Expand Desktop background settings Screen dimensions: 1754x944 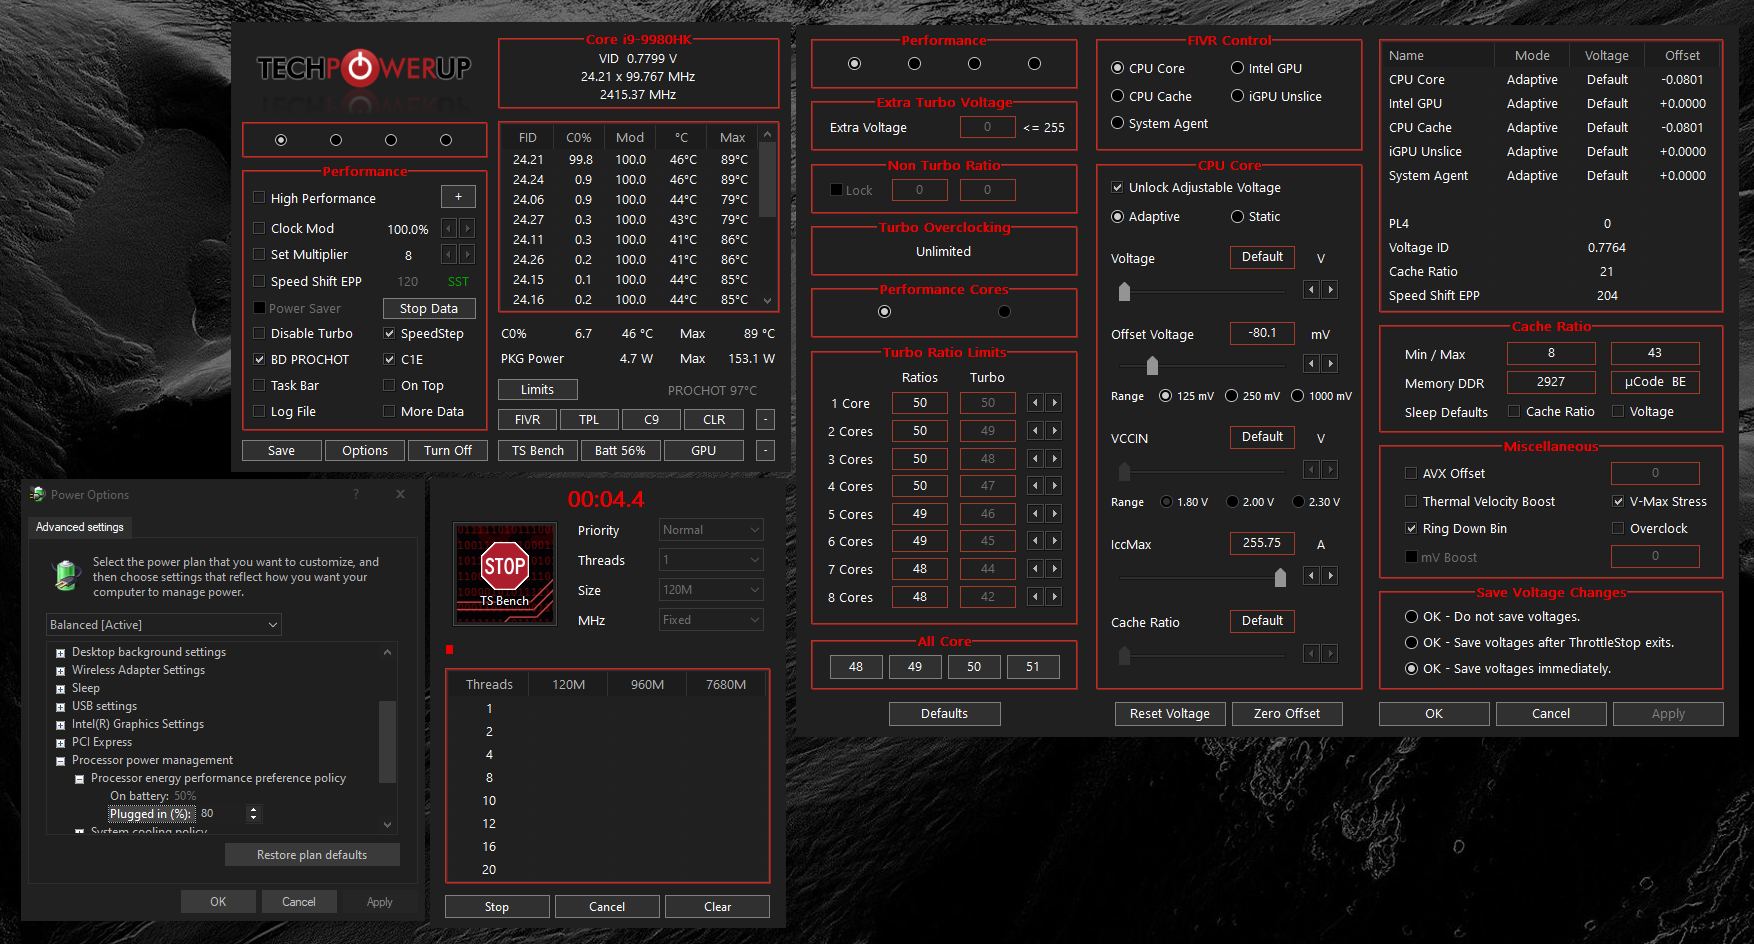(61, 653)
